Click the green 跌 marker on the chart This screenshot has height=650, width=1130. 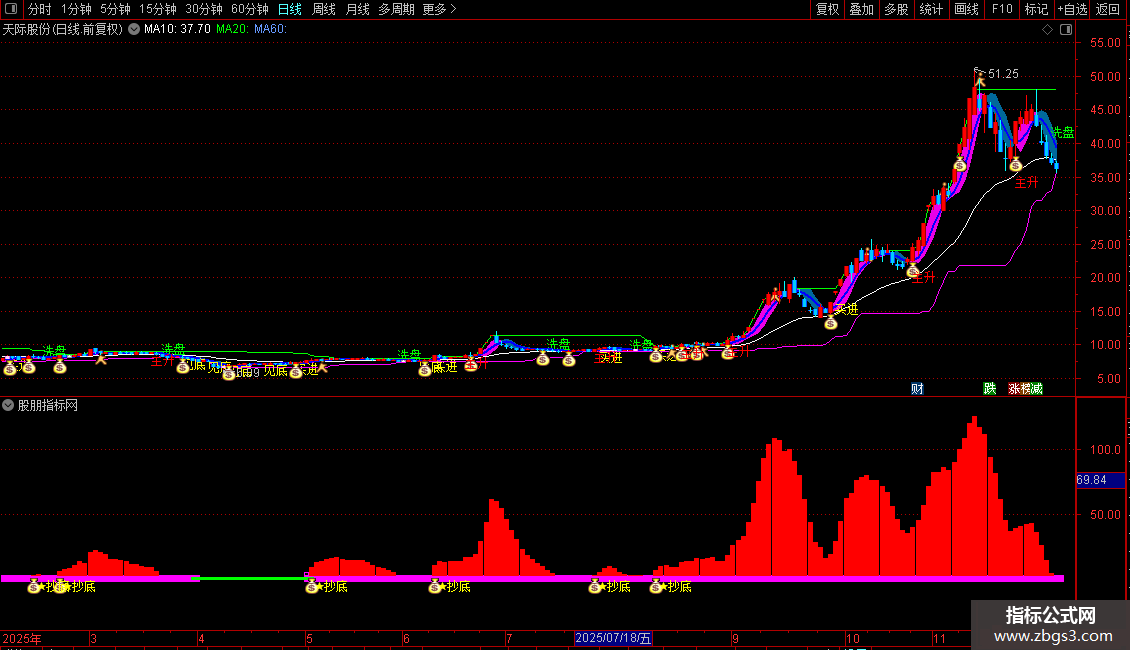(x=990, y=388)
